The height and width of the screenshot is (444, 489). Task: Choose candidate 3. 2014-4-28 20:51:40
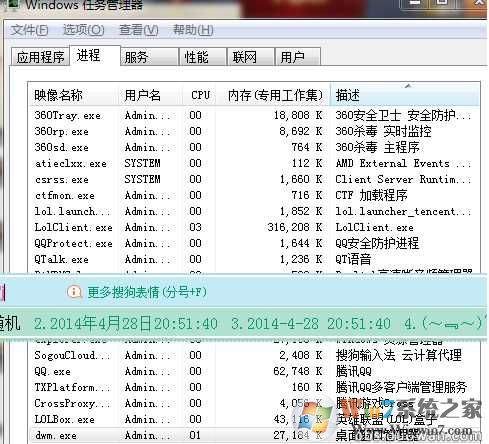coord(311,324)
